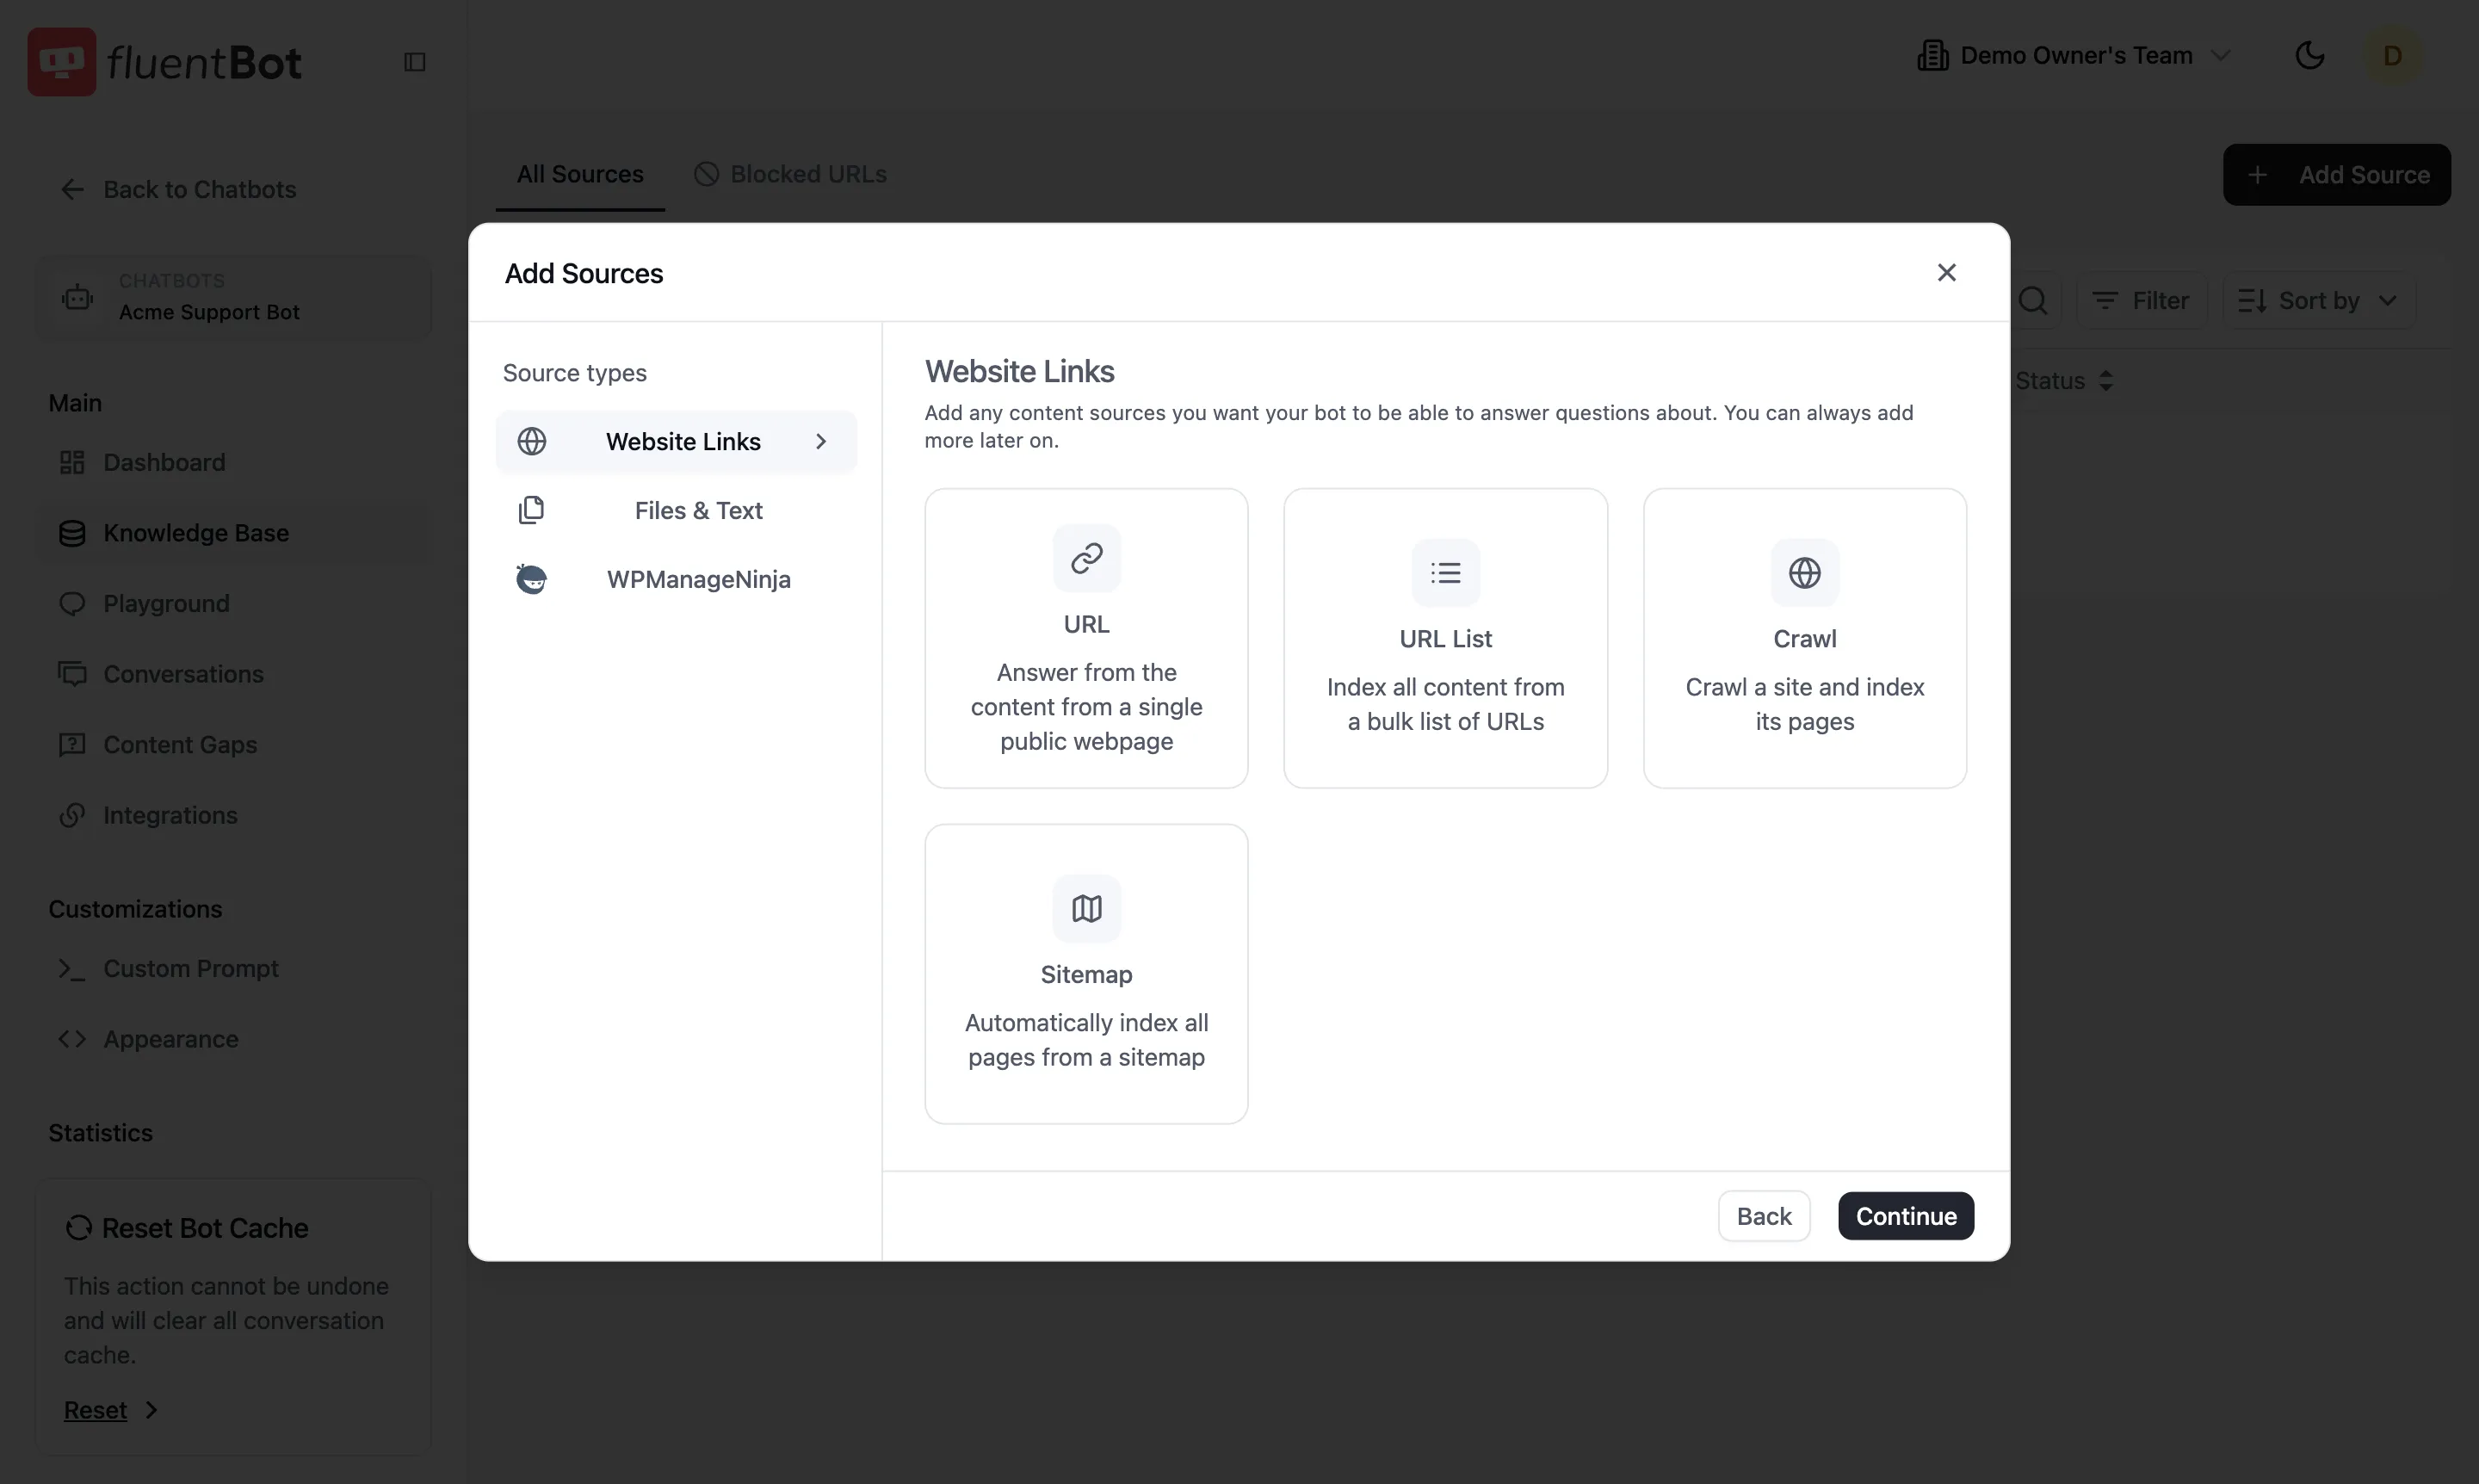Open Playground in the sidebar
Screen dimensions: 2479x1484
[233, 604]
